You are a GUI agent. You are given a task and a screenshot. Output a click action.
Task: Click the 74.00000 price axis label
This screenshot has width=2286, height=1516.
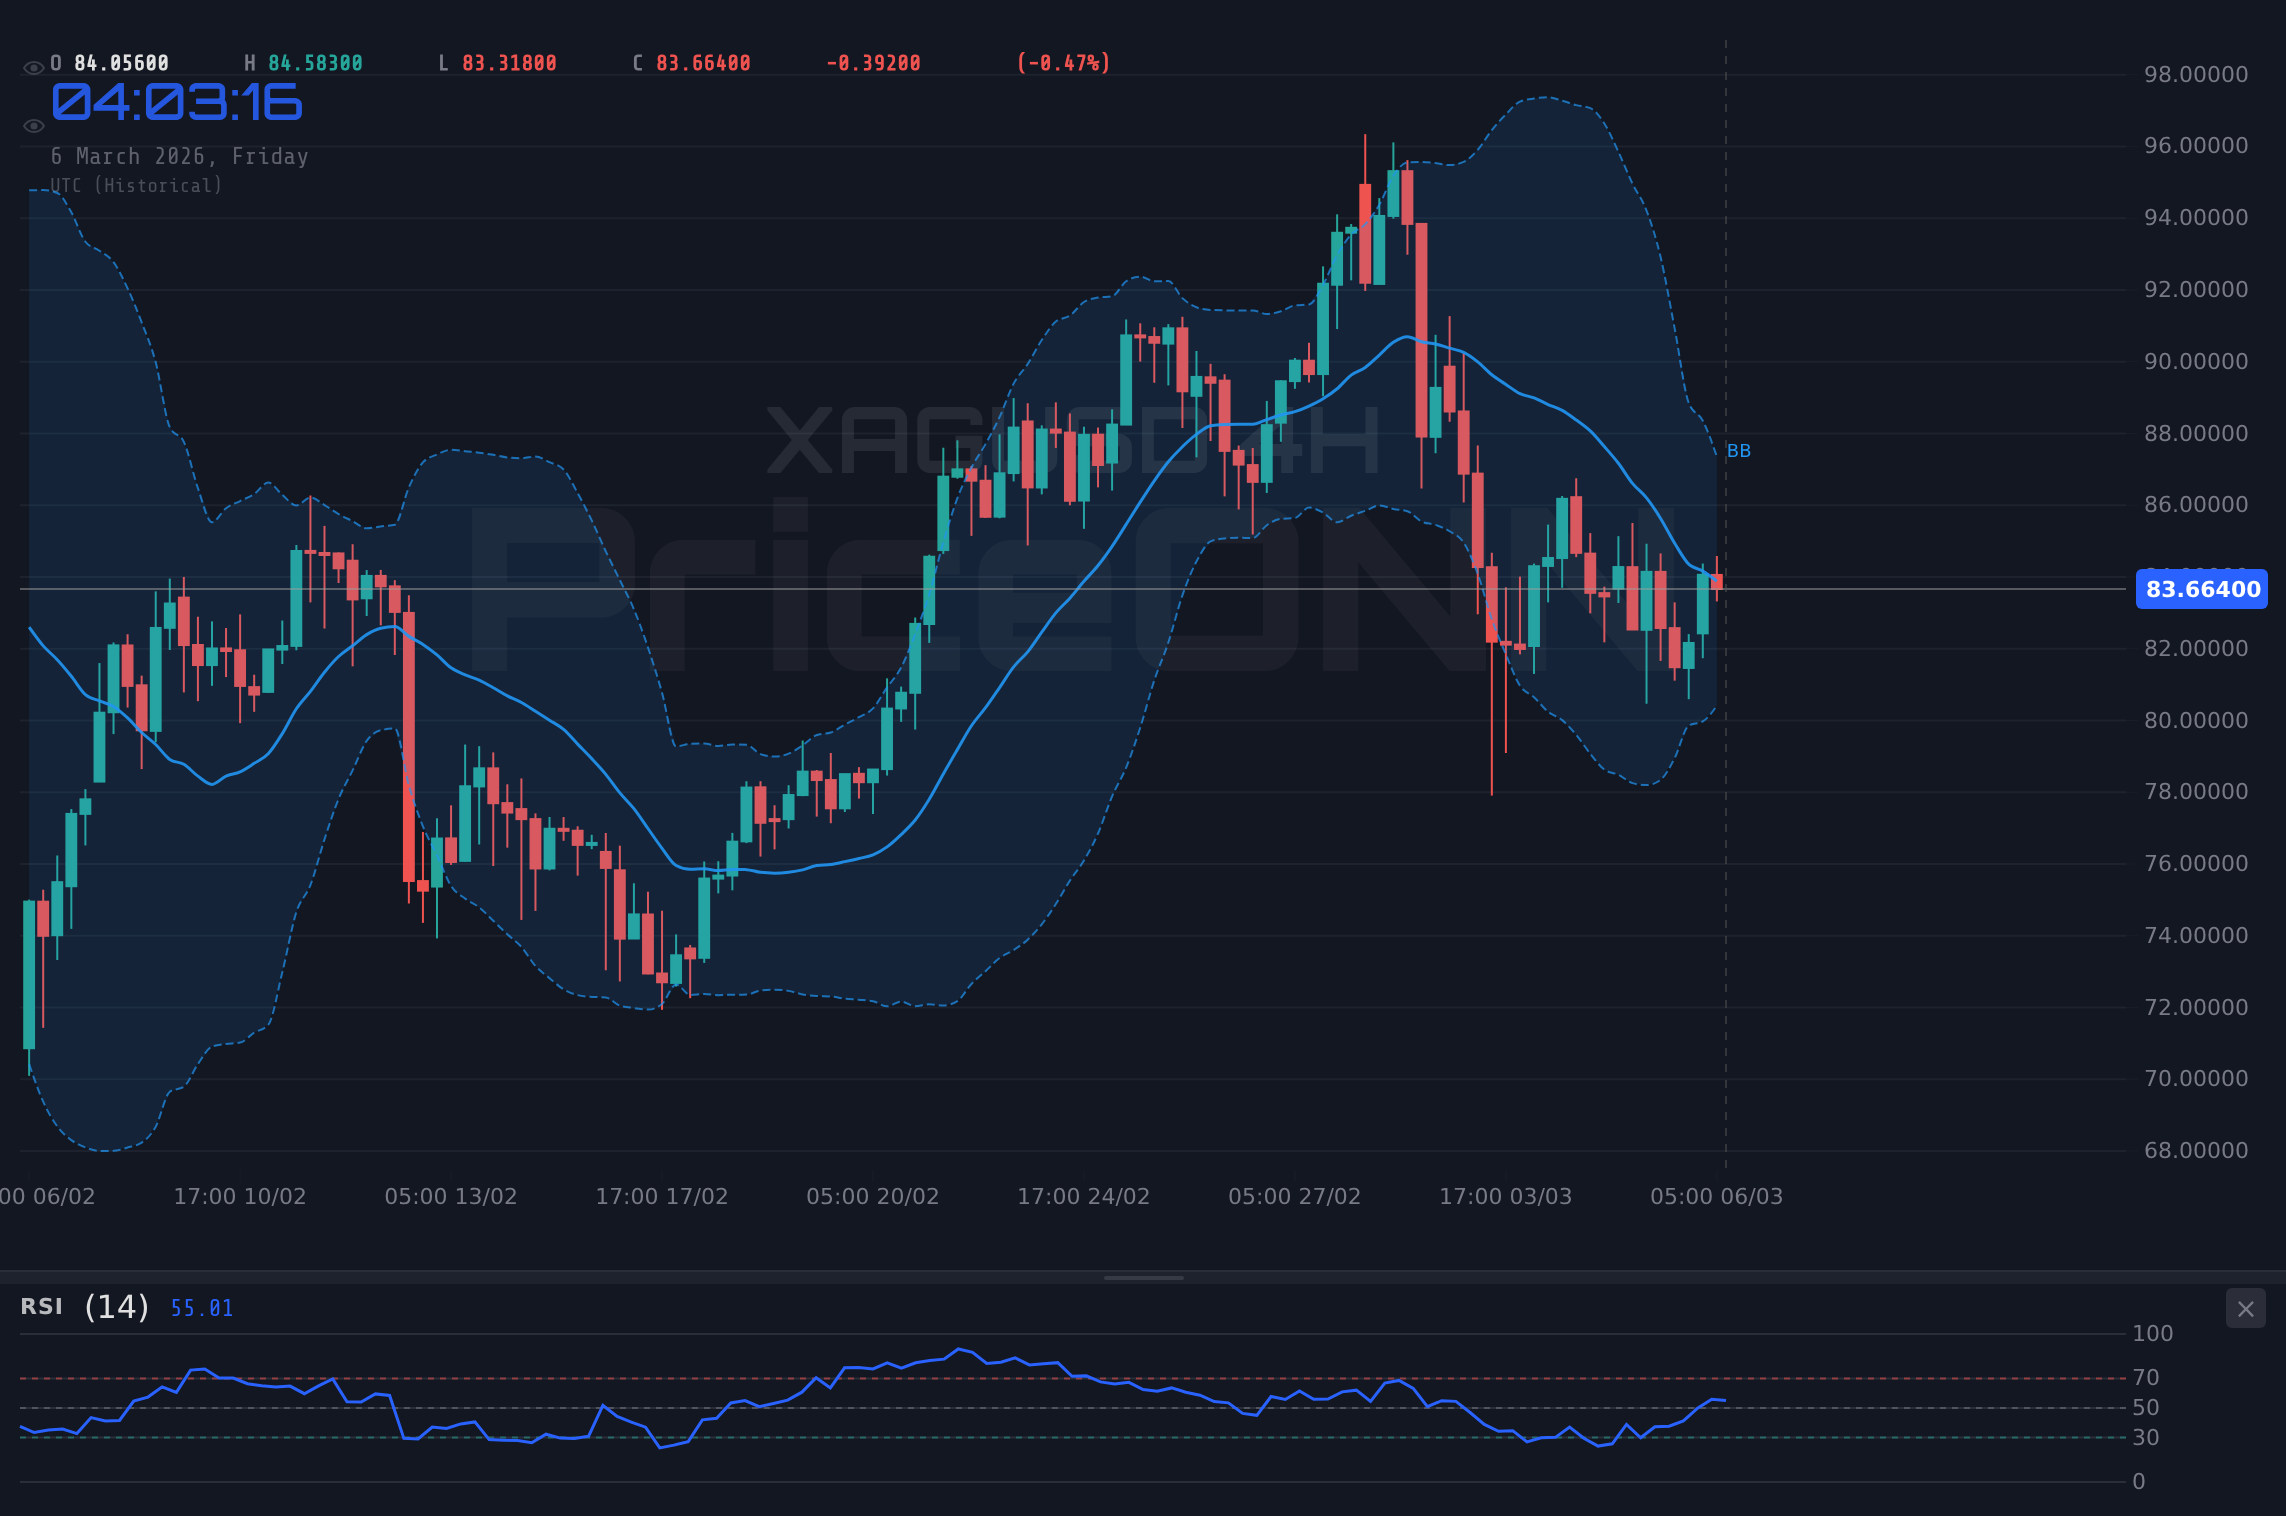[2196, 936]
